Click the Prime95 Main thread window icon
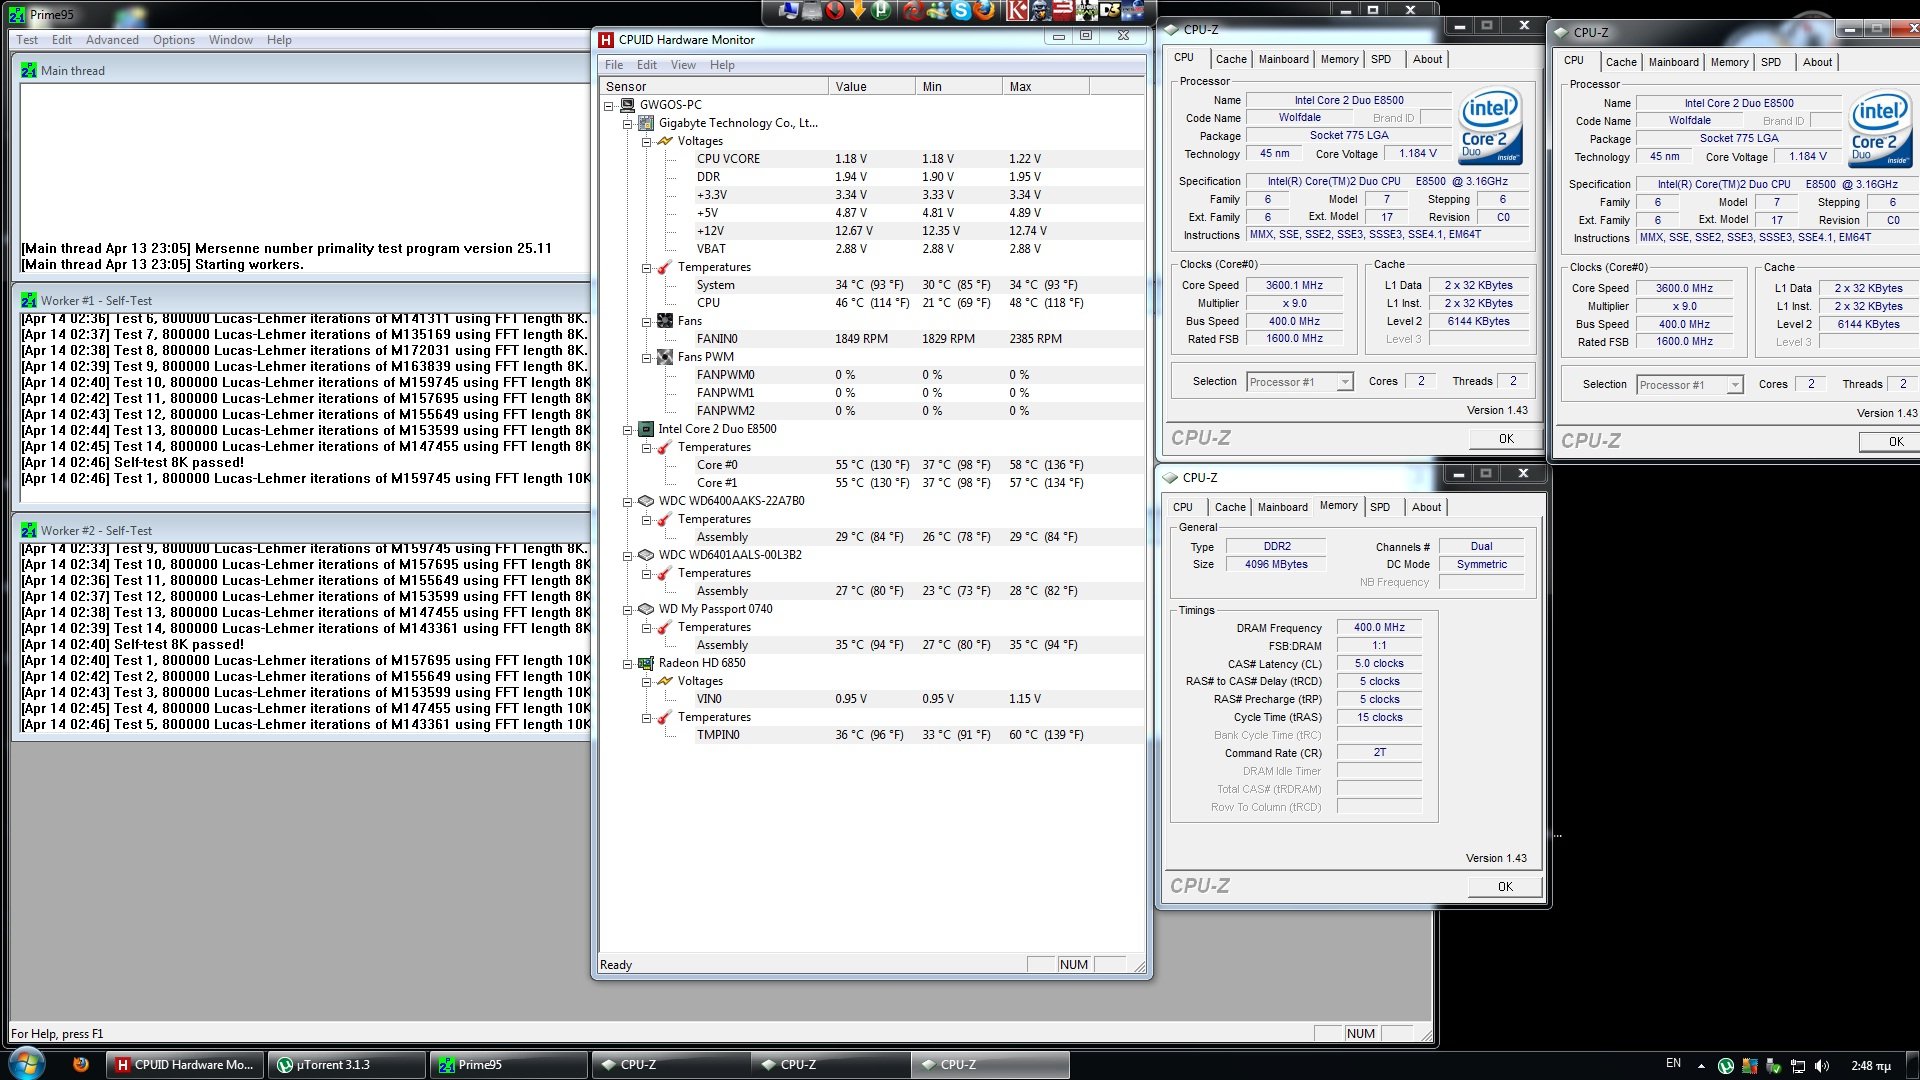The height and width of the screenshot is (1080, 1920). [29, 71]
